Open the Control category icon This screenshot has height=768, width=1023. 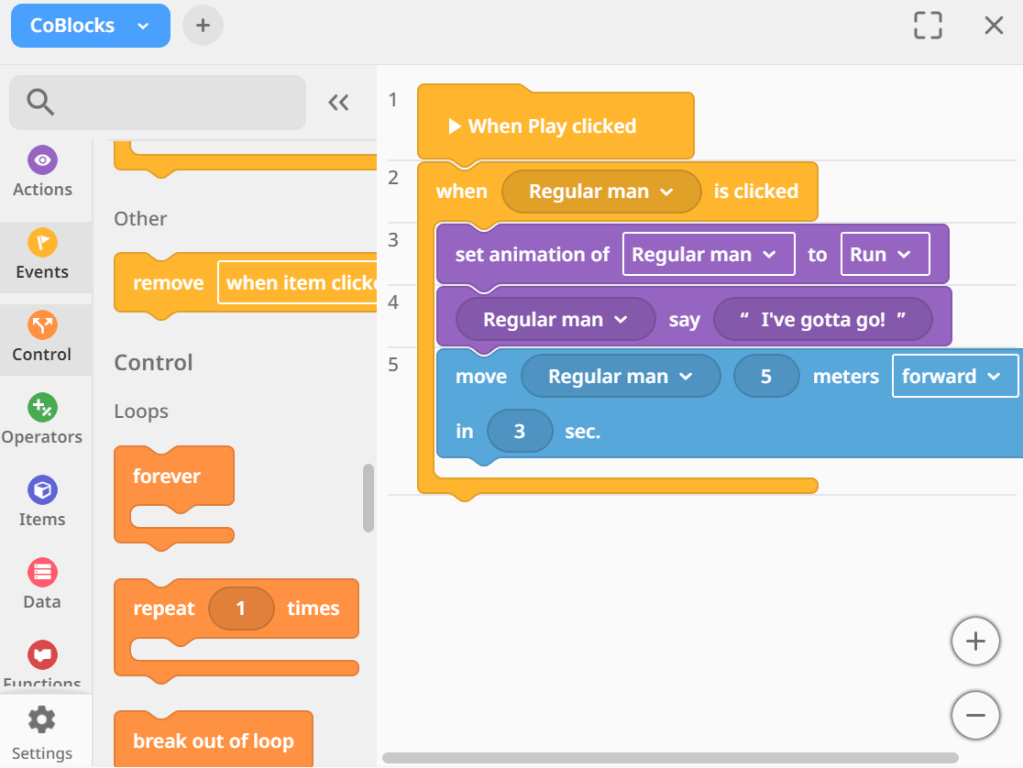(x=42, y=326)
